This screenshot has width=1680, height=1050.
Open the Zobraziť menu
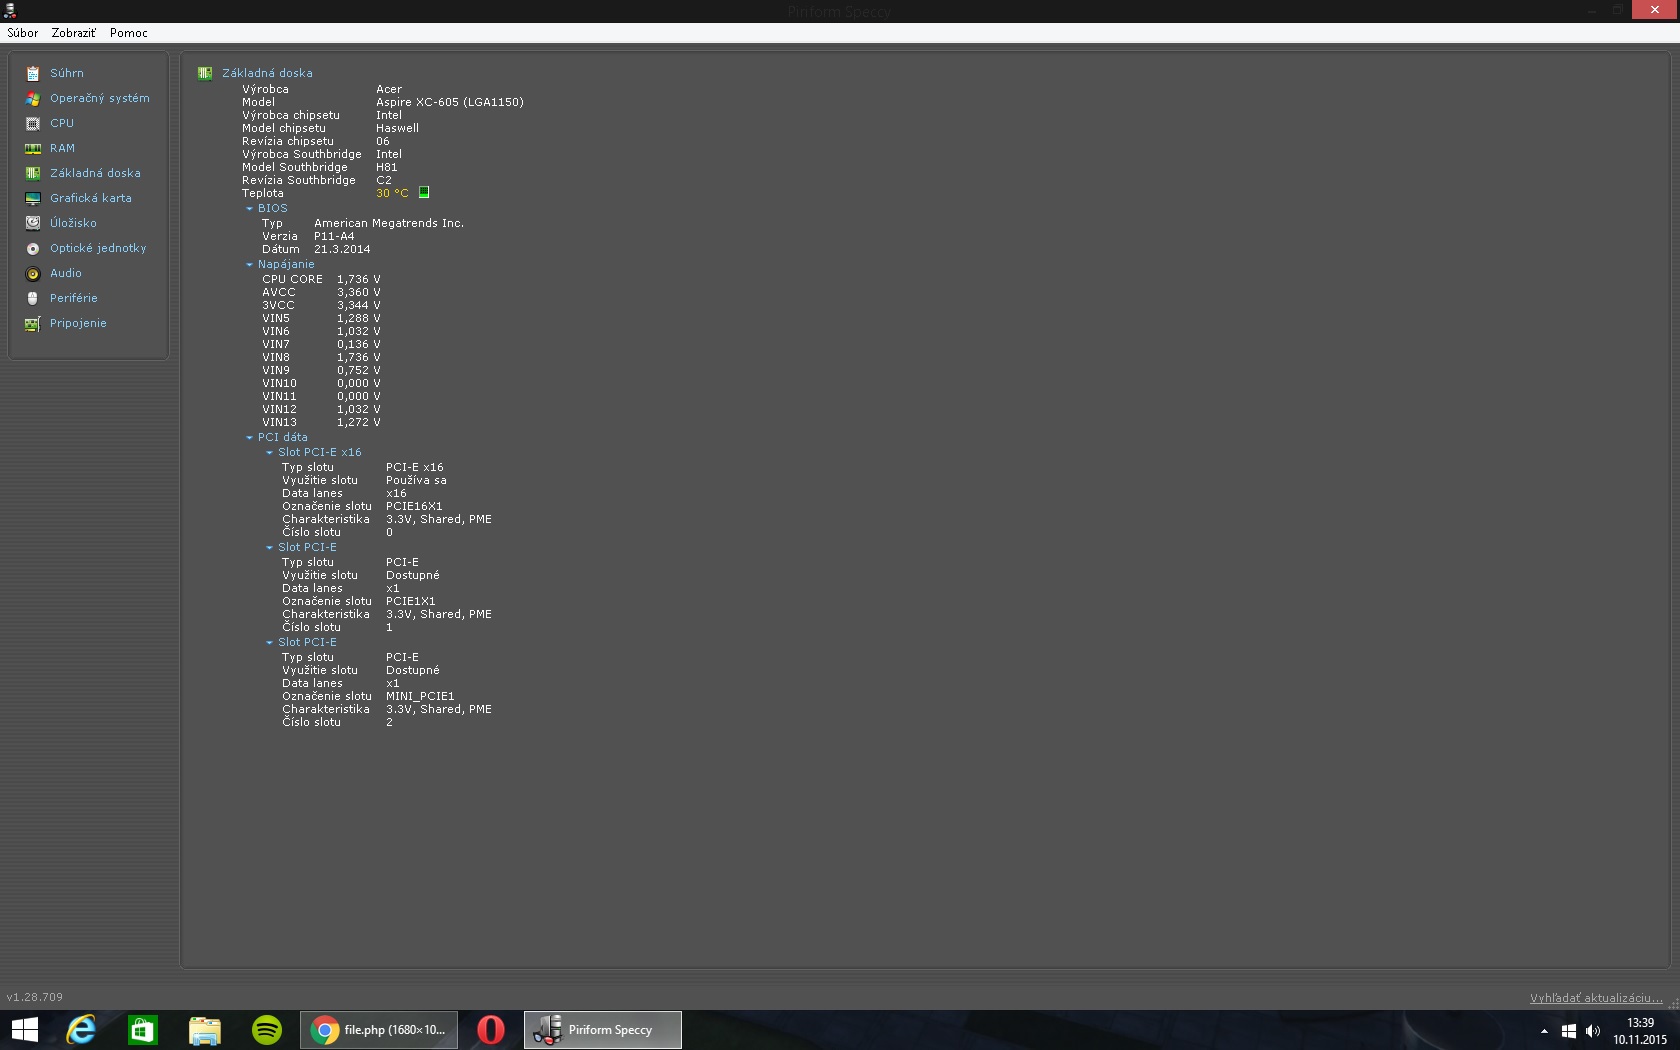click(x=74, y=33)
